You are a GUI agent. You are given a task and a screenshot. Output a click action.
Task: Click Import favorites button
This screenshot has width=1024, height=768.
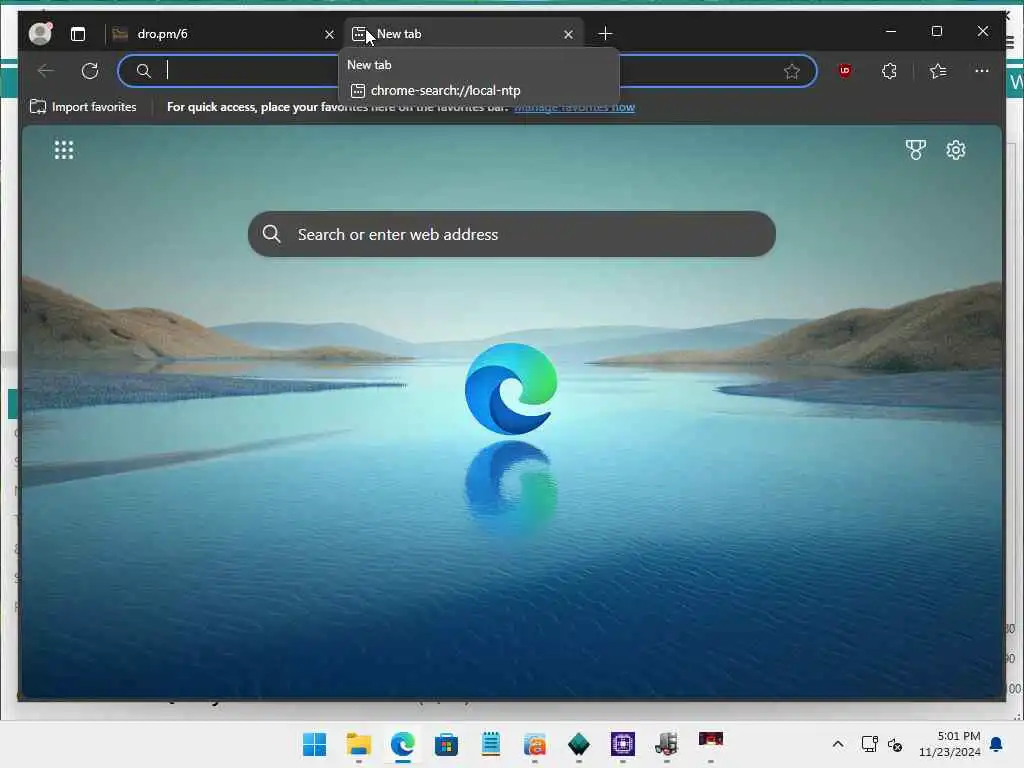83,106
